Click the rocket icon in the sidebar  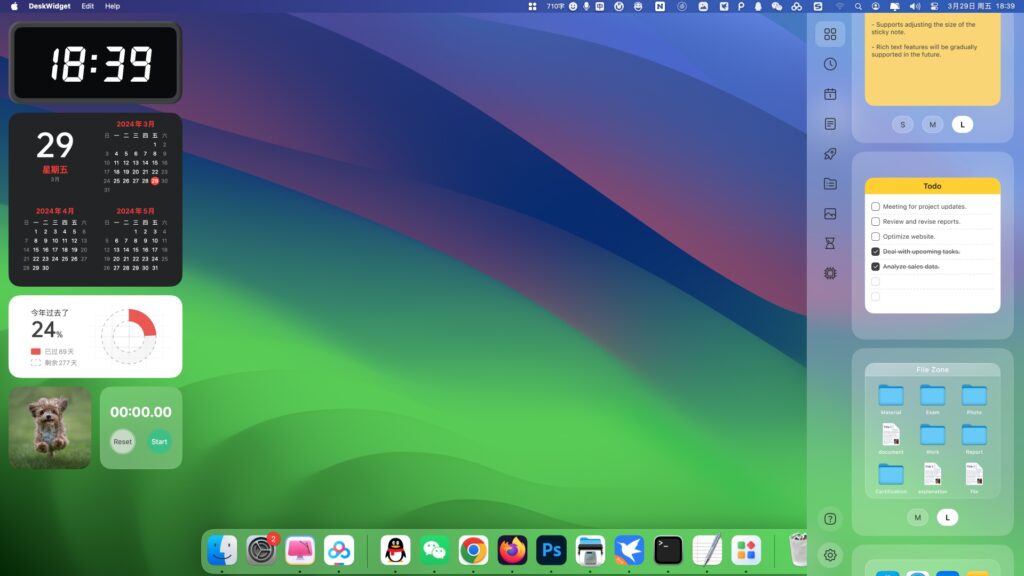pyautogui.click(x=829, y=154)
